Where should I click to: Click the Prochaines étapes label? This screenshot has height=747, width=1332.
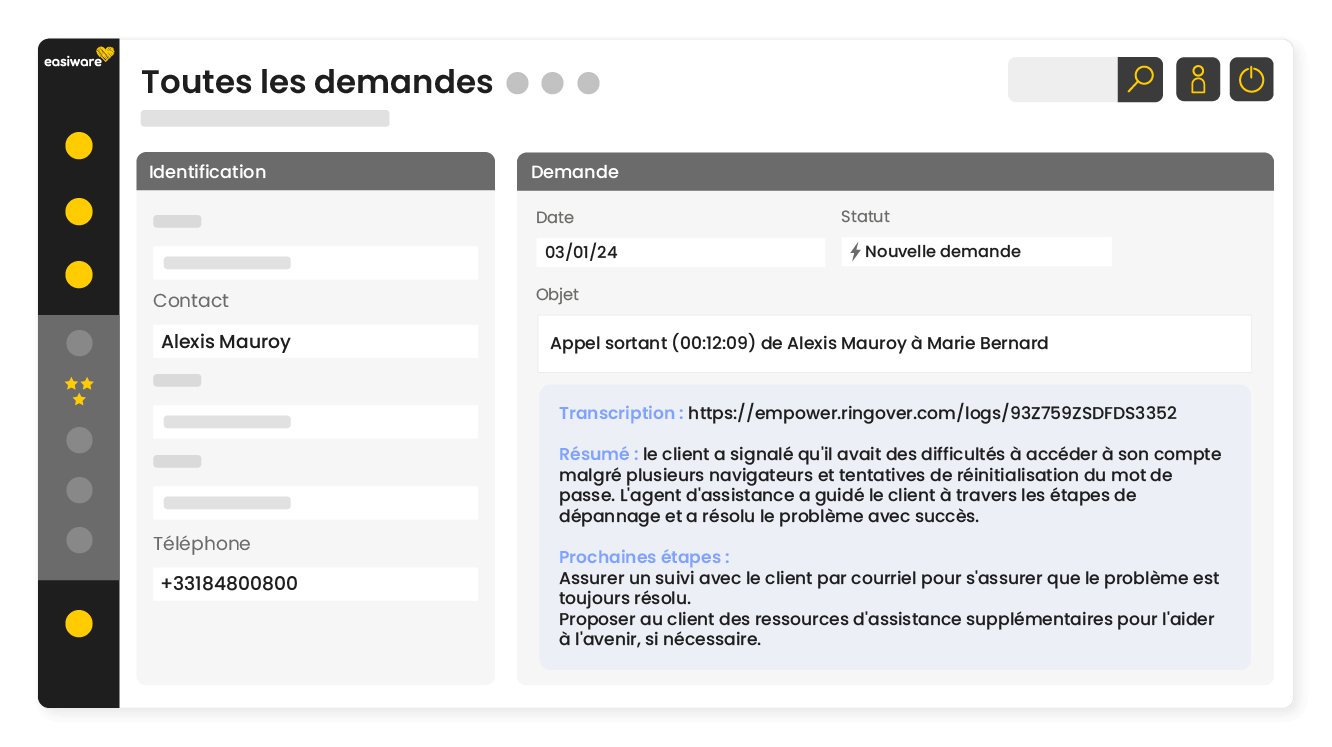pyautogui.click(x=643, y=557)
